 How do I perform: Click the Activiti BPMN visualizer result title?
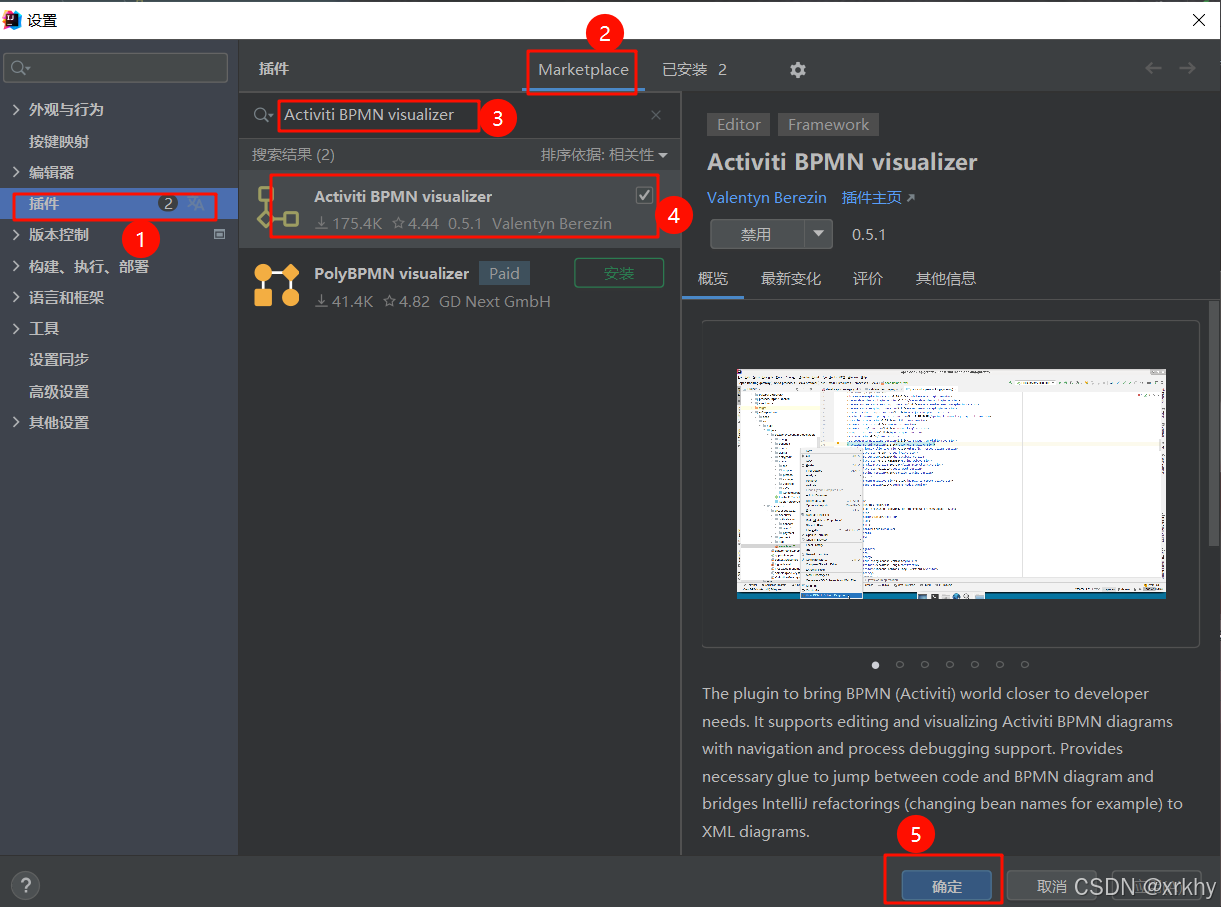point(403,196)
